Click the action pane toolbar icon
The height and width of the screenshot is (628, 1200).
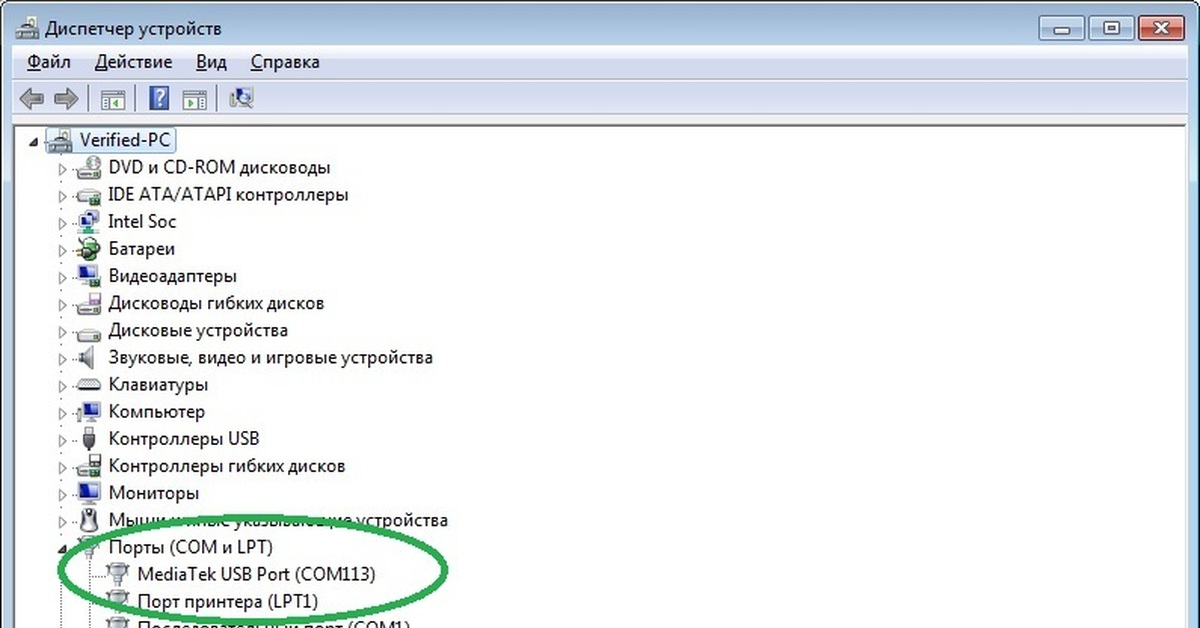pyautogui.click(x=194, y=98)
